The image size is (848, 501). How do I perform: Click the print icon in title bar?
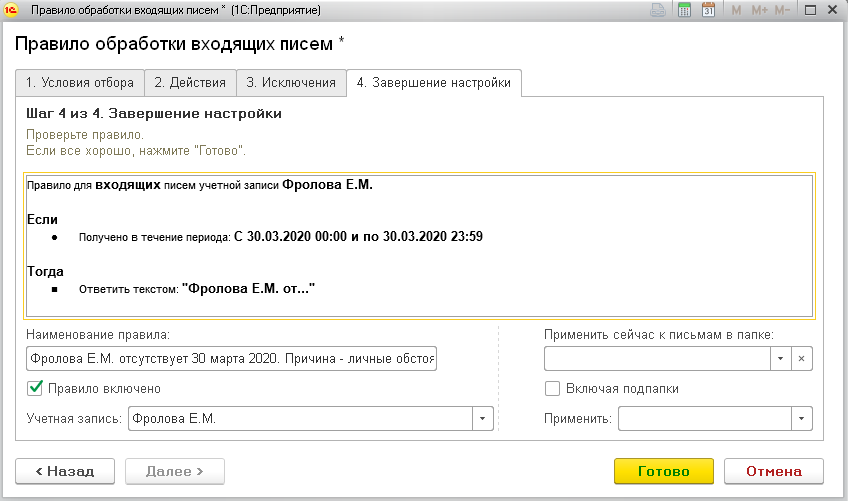click(658, 11)
